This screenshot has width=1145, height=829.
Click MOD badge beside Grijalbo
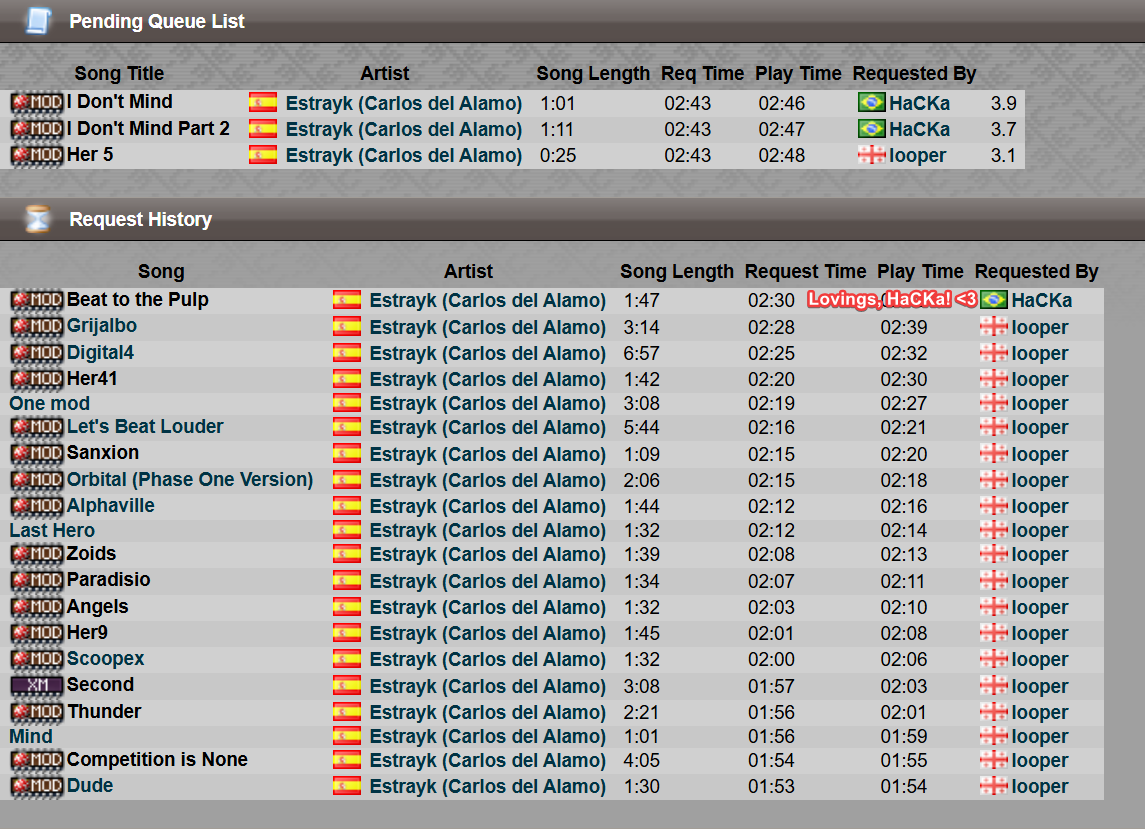point(37,326)
